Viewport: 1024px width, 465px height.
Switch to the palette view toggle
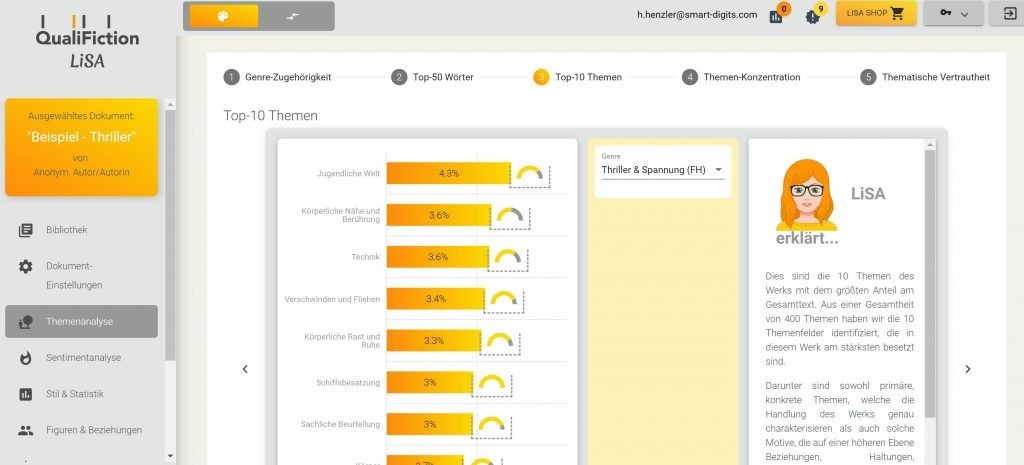pyautogui.click(x=224, y=16)
